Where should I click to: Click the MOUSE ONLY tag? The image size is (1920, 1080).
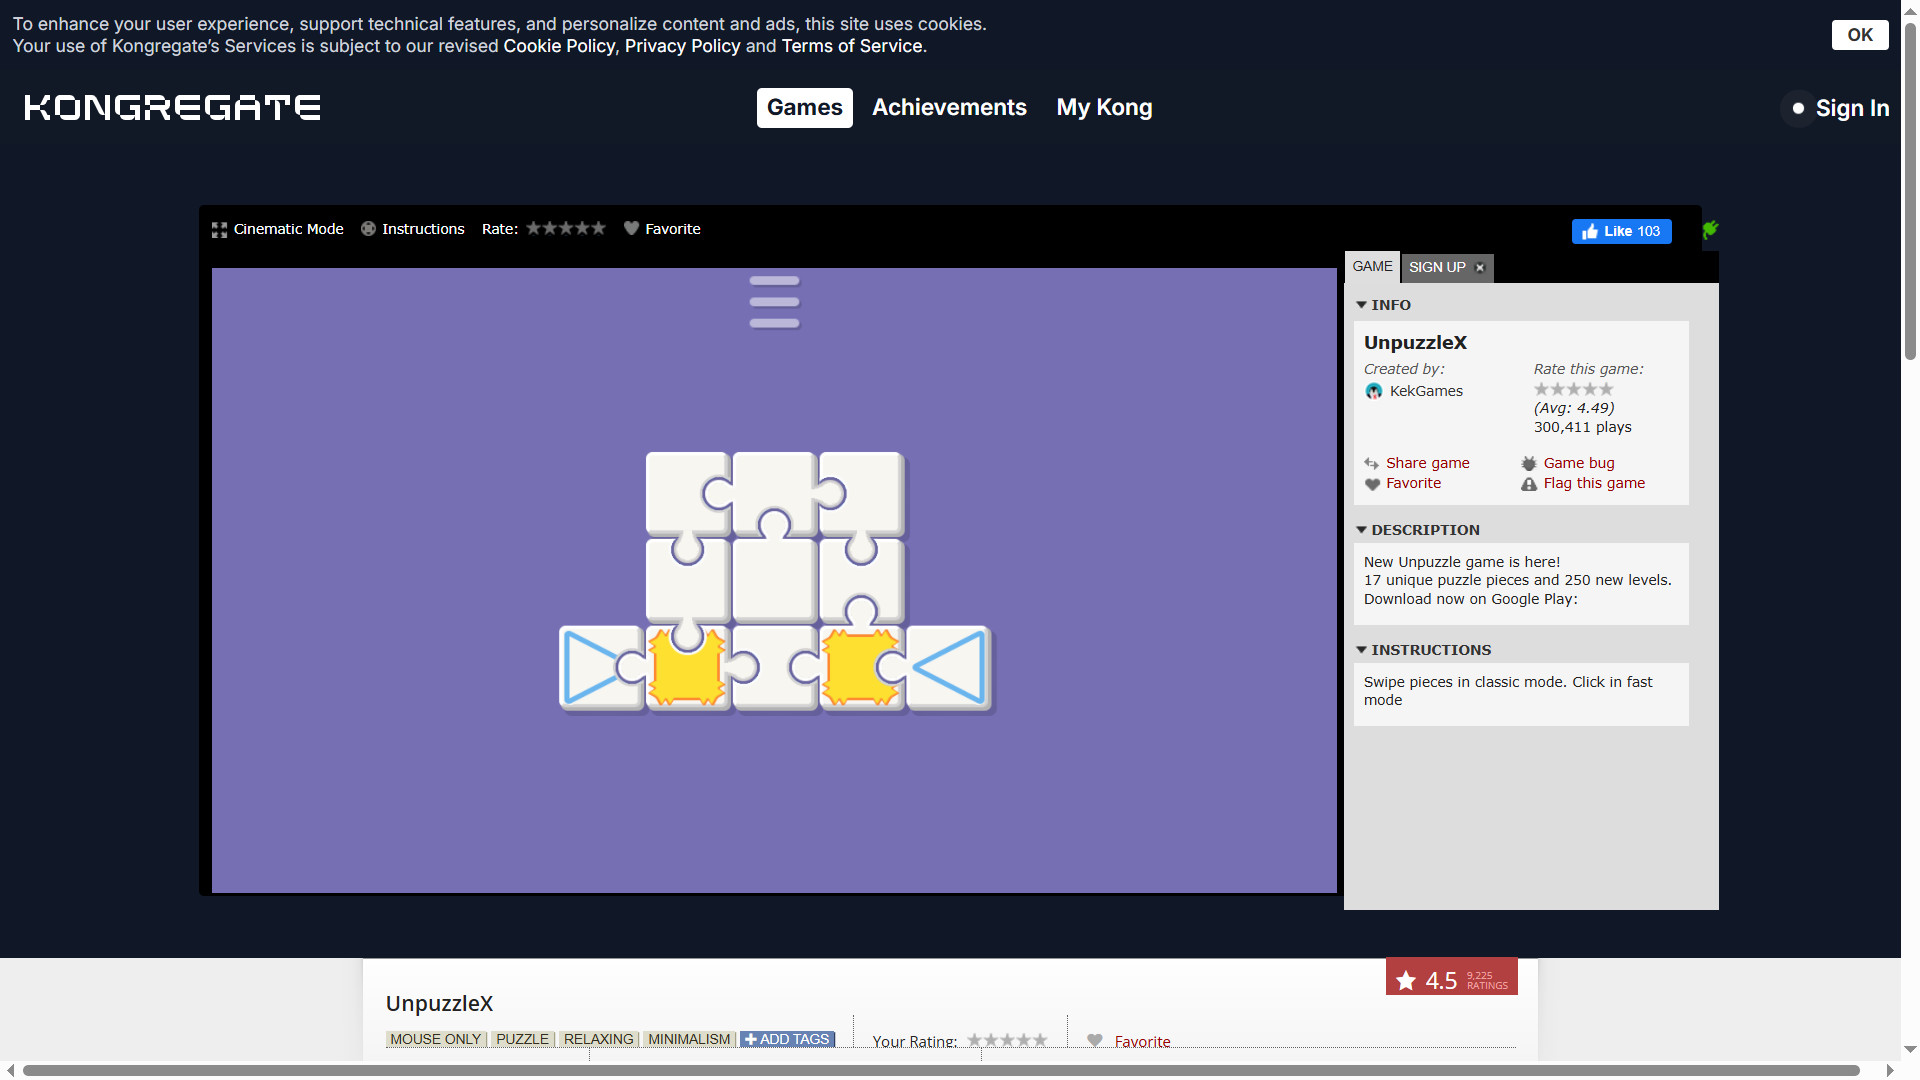pos(436,1039)
